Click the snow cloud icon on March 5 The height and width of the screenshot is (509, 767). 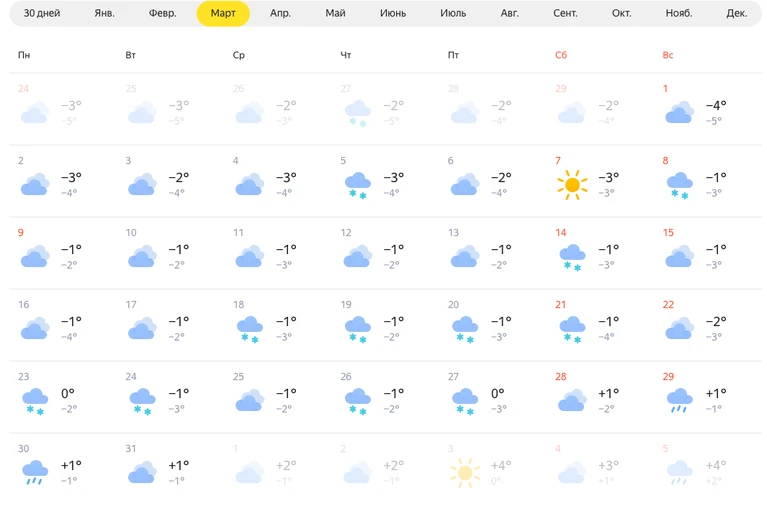358,185
